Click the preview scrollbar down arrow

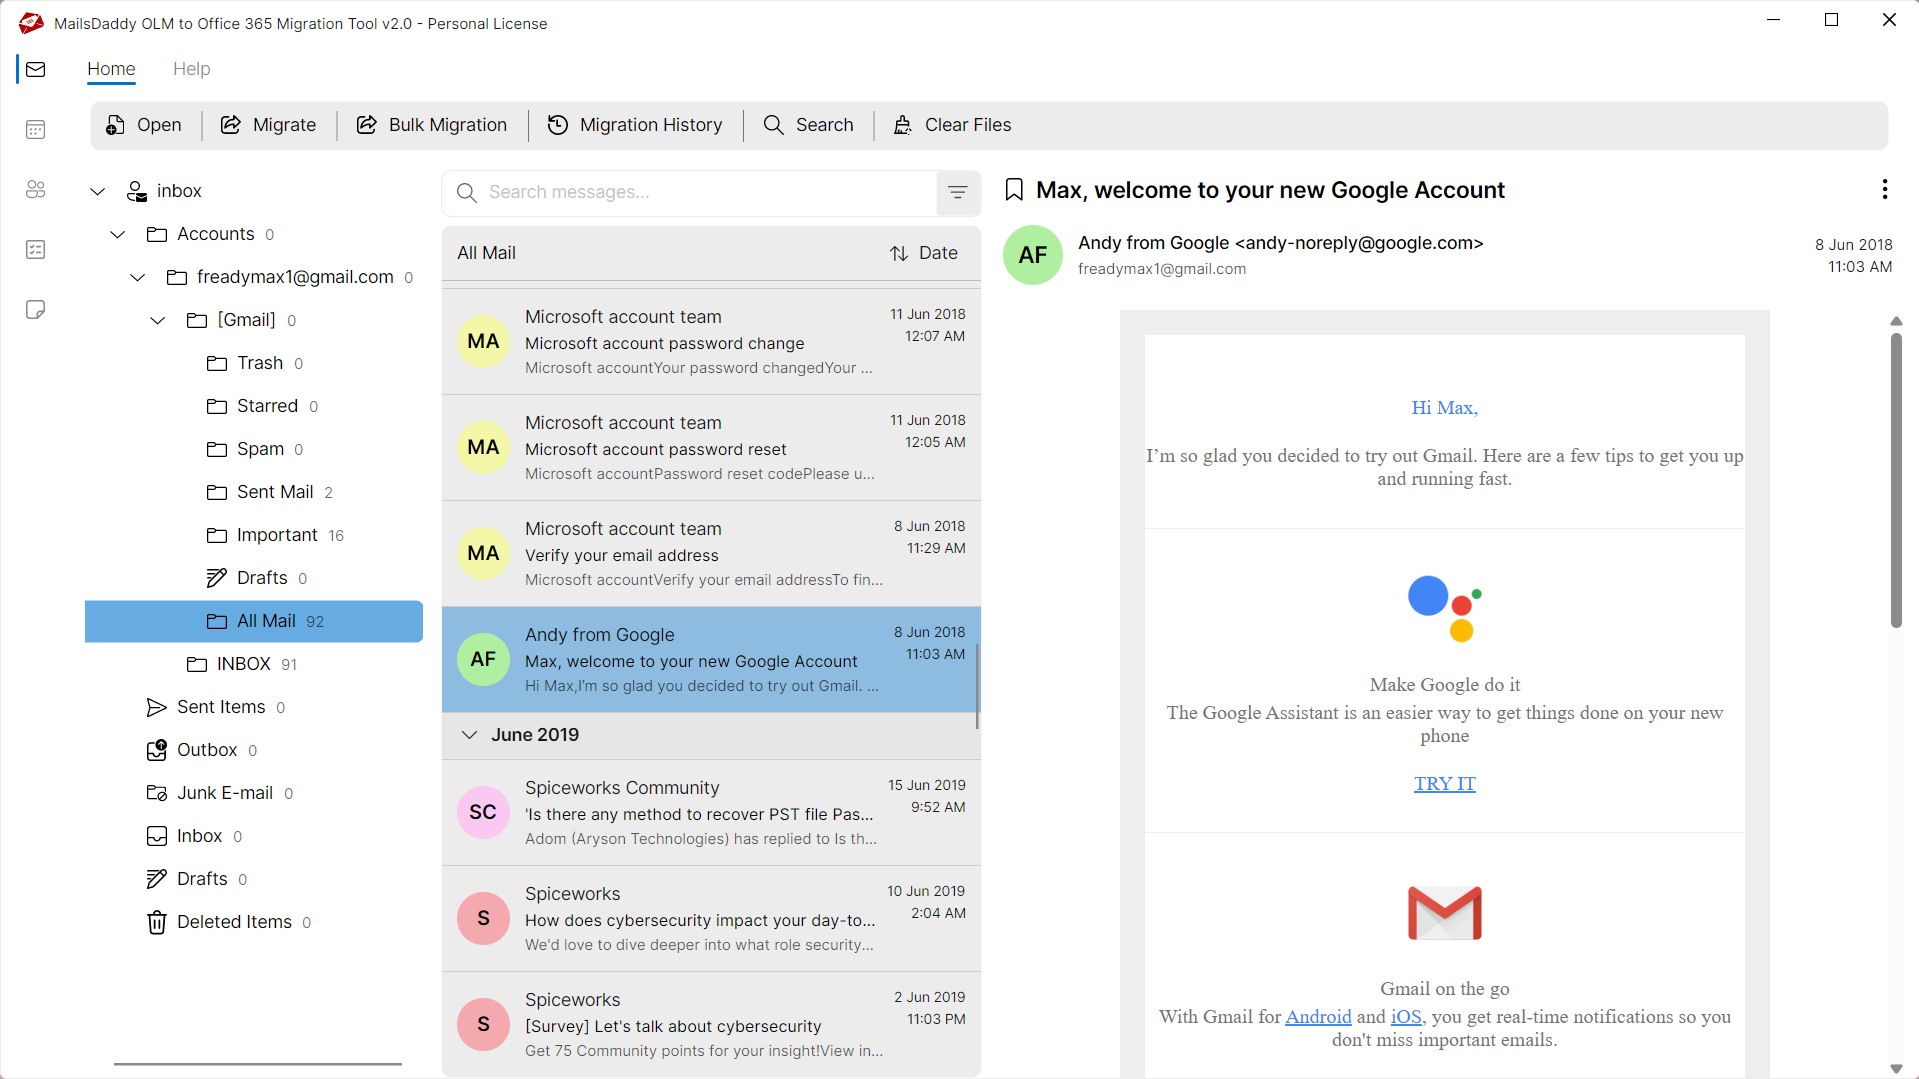pos(1896,1069)
